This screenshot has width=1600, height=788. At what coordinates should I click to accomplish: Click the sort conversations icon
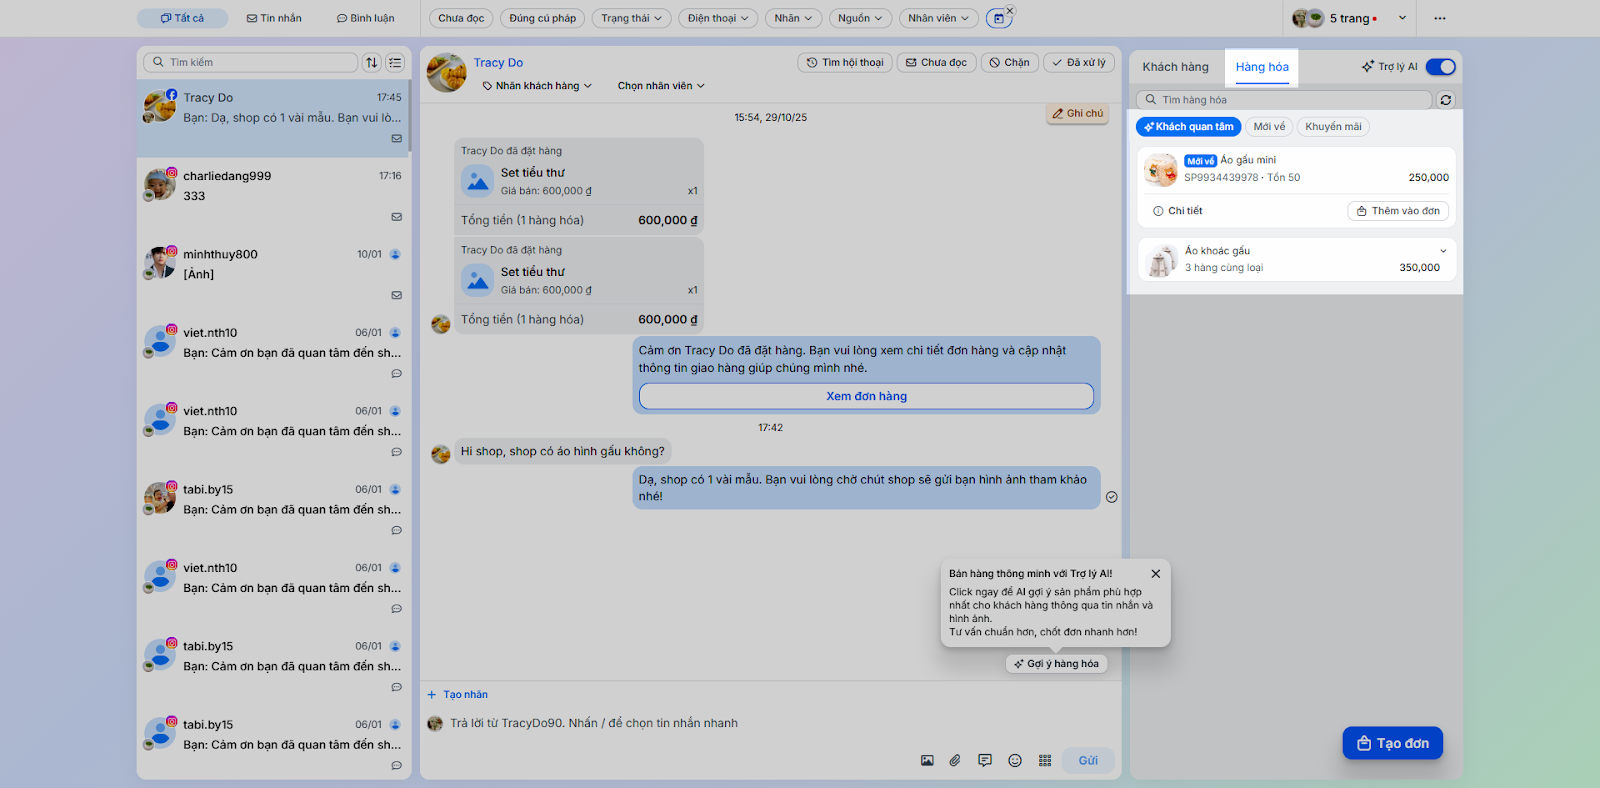[x=372, y=62]
